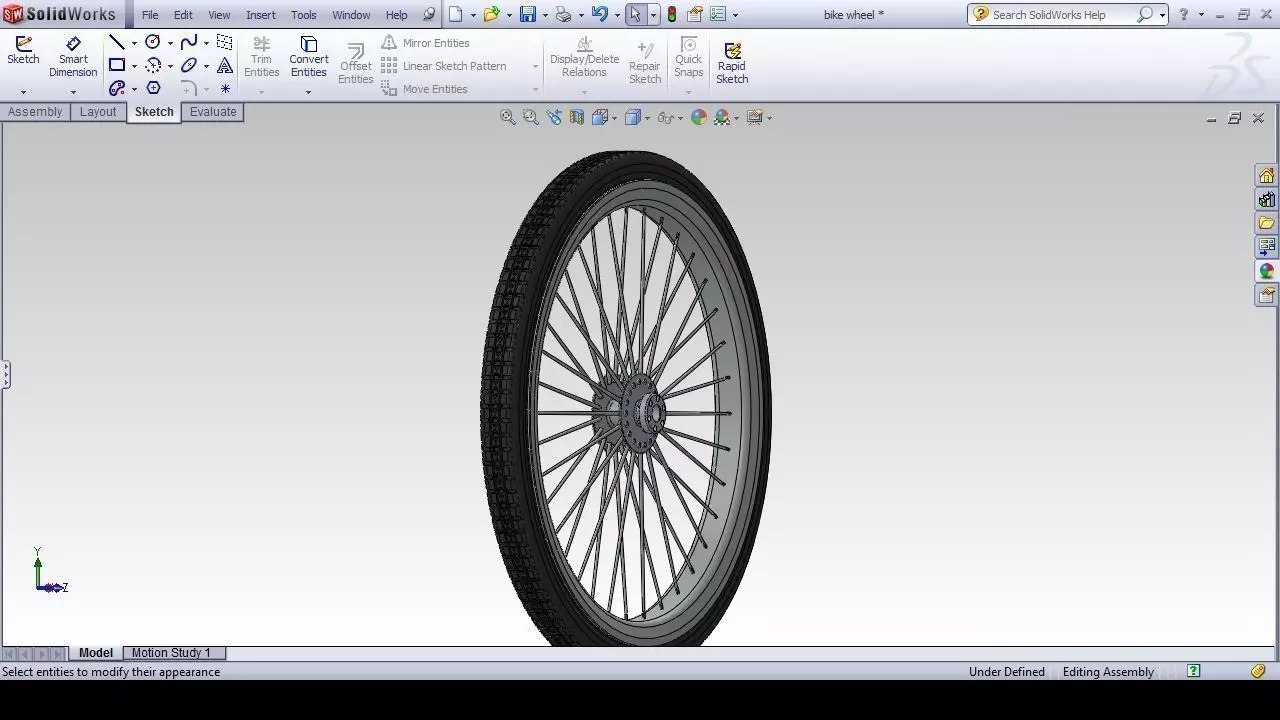Click the New document icon
The width and height of the screenshot is (1280, 720).
click(x=456, y=14)
